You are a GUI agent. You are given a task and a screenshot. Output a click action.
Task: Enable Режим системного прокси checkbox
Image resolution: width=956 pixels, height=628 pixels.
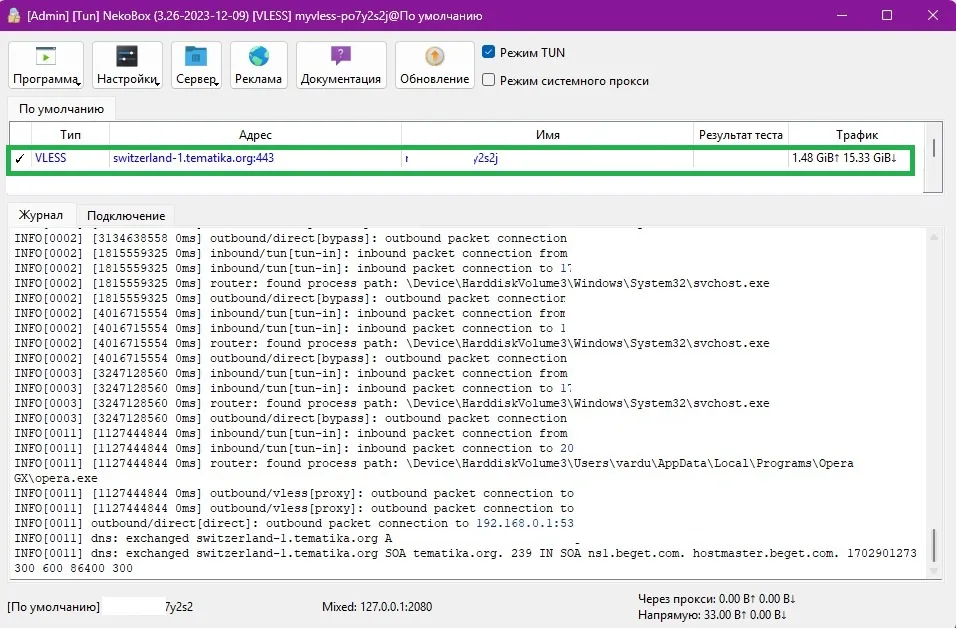489,80
